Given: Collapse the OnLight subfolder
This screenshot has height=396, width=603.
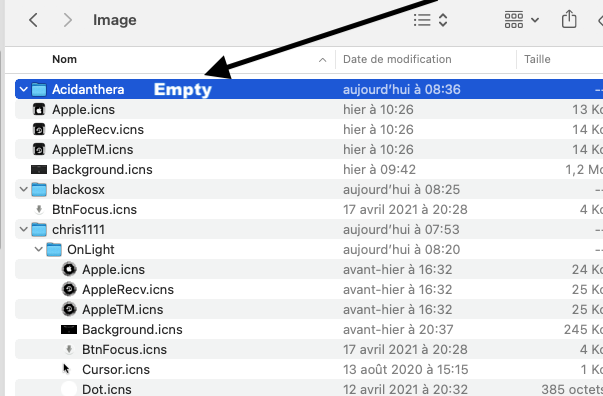Looking at the screenshot, I should coord(38,249).
